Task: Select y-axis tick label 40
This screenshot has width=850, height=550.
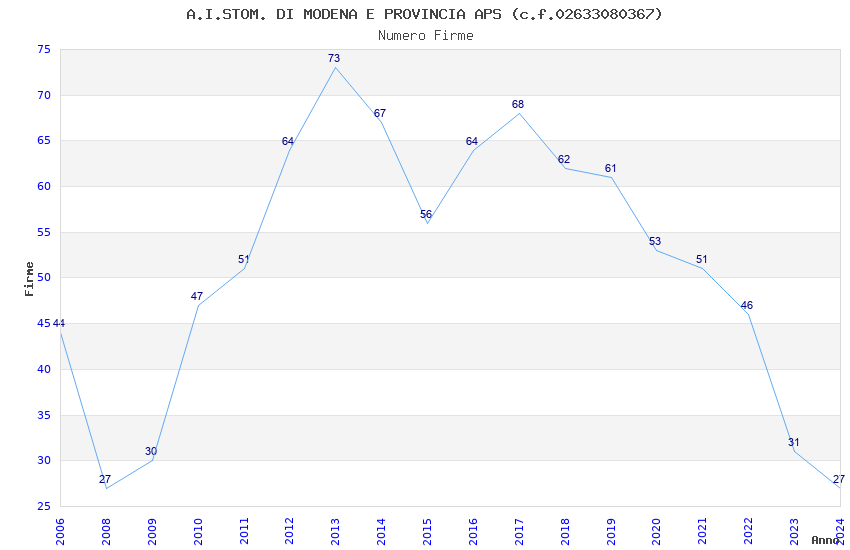Action: click(x=44, y=370)
